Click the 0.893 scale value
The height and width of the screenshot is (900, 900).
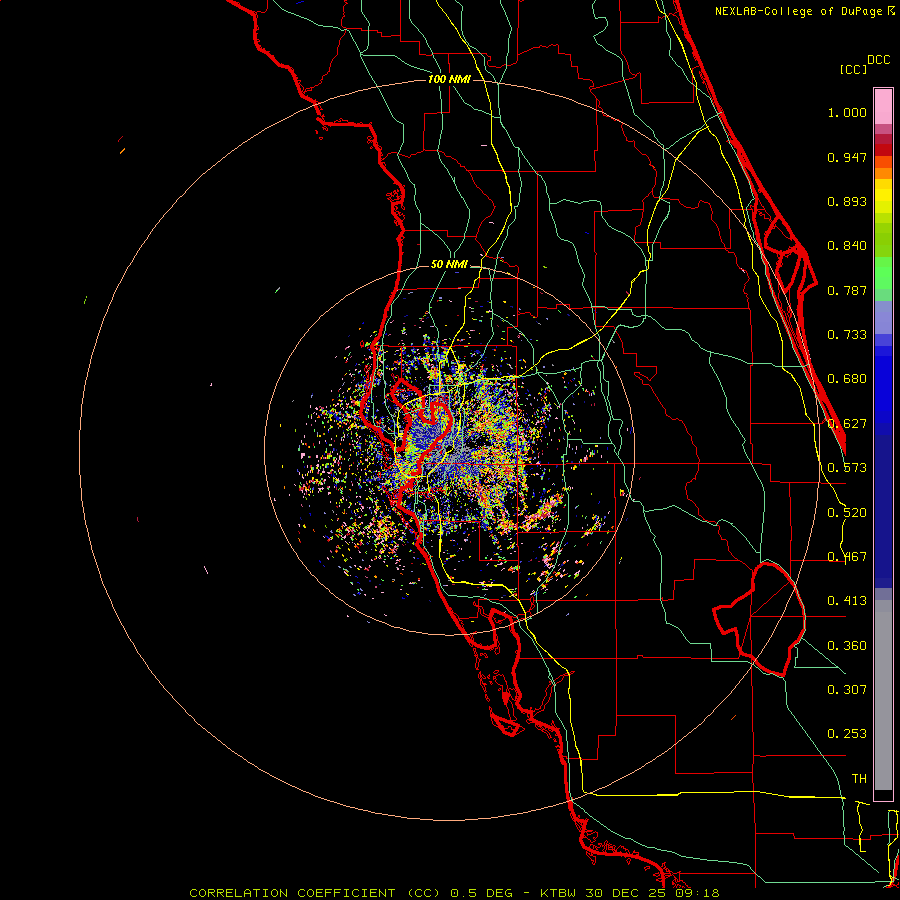[847, 201]
